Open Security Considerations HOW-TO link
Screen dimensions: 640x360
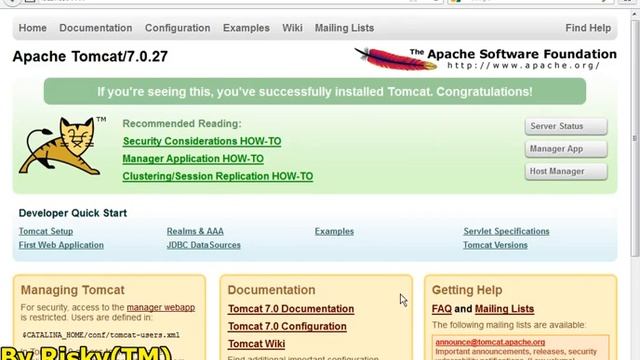point(202,141)
